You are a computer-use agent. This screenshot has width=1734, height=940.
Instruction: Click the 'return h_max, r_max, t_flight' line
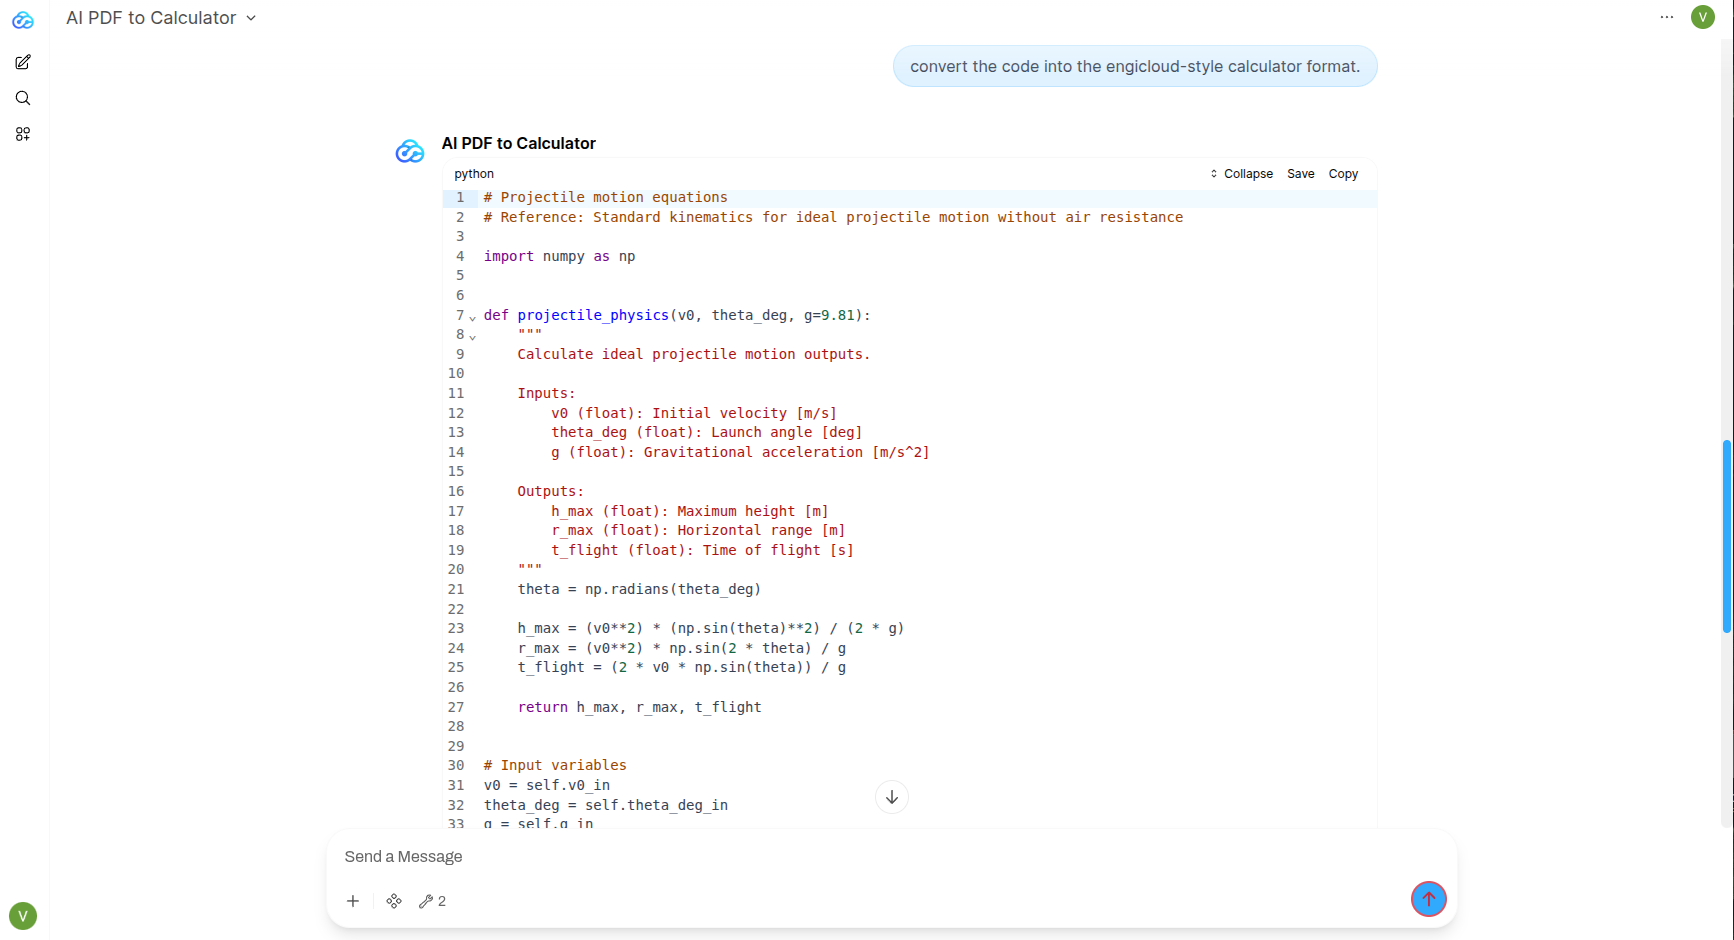click(640, 708)
